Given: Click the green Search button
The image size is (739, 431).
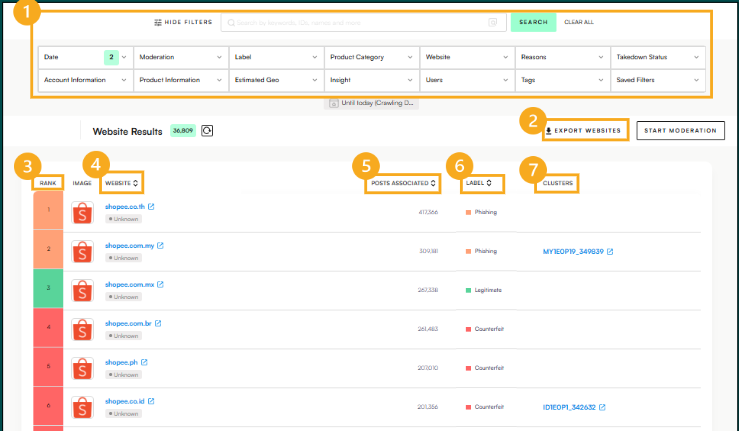Looking at the screenshot, I should [533, 22].
